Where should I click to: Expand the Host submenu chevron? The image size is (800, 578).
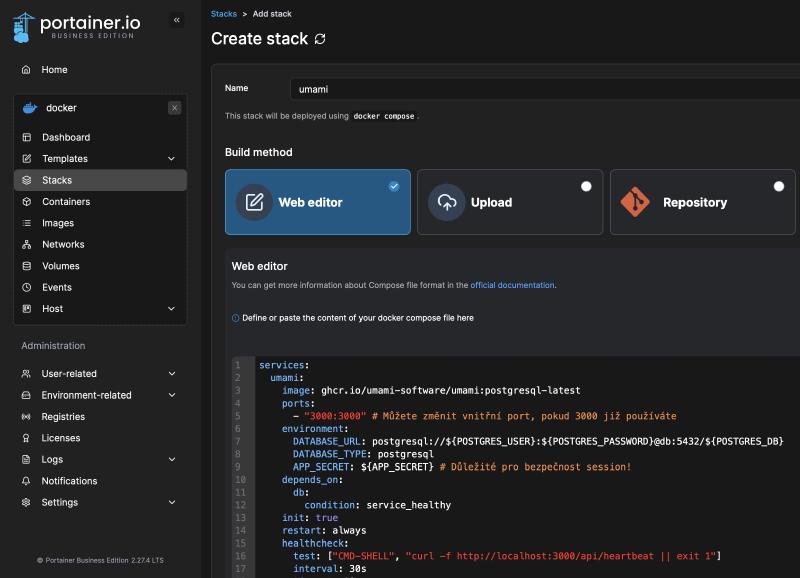[x=171, y=309]
